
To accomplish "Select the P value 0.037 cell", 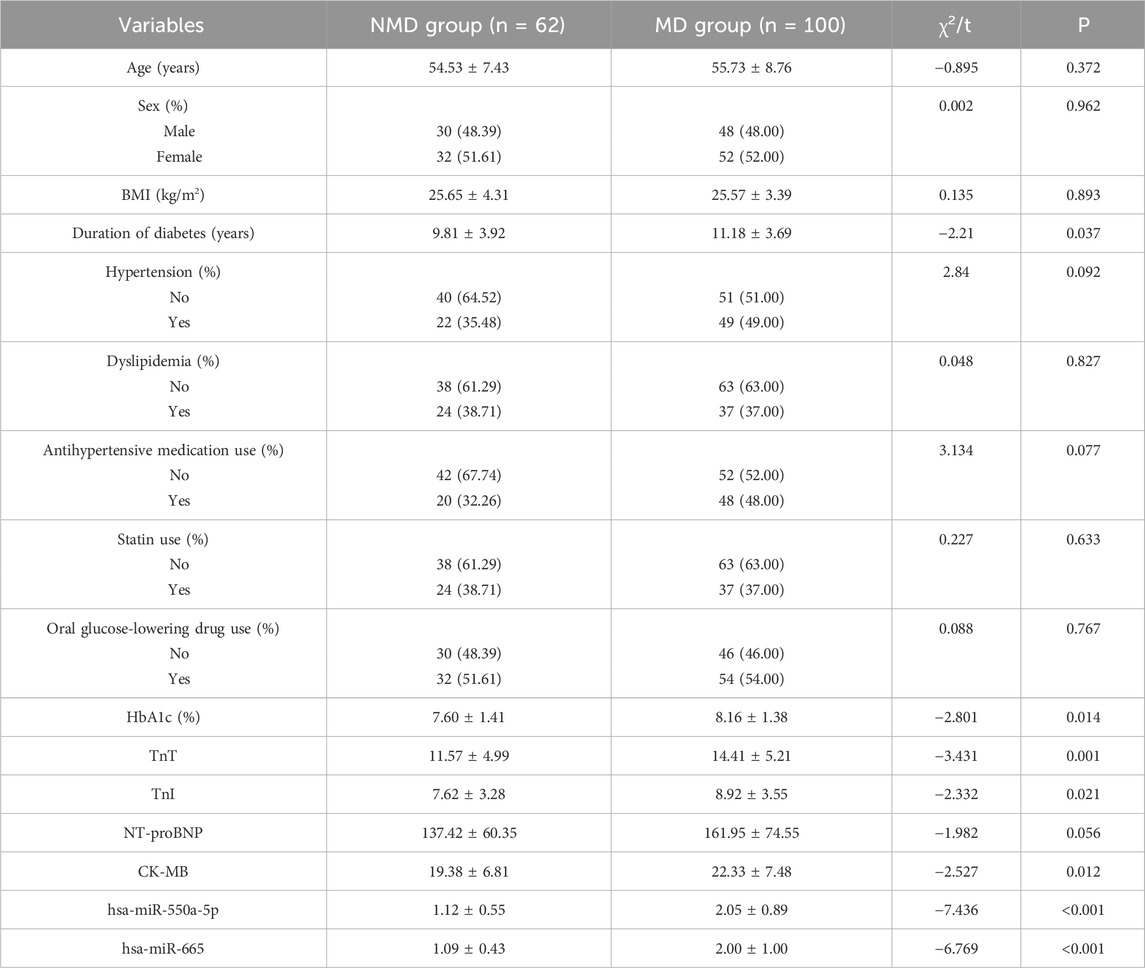I will 1082,234.
